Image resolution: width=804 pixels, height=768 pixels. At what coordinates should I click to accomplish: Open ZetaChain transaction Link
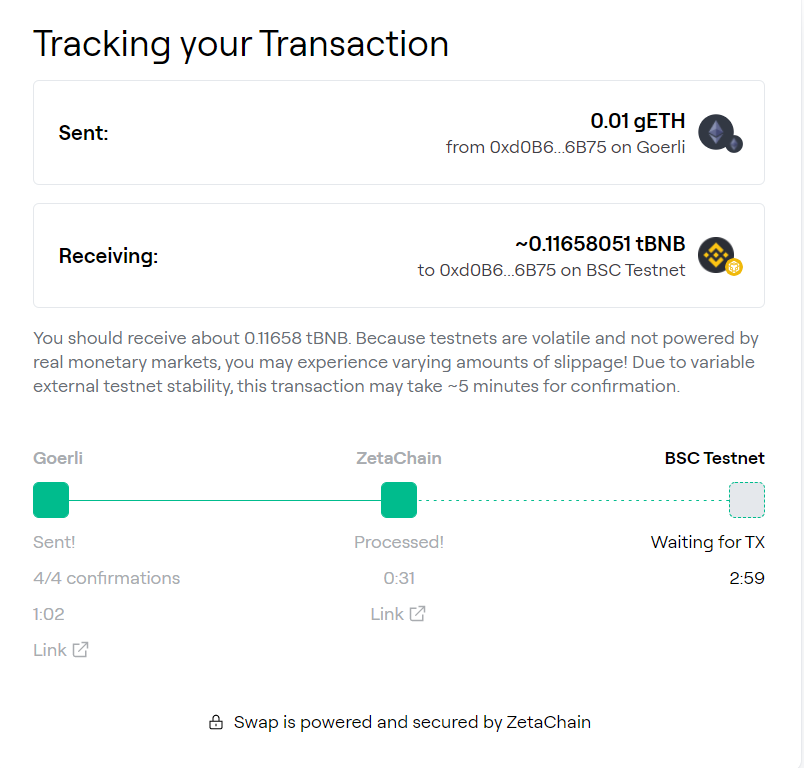coord(387,614)
